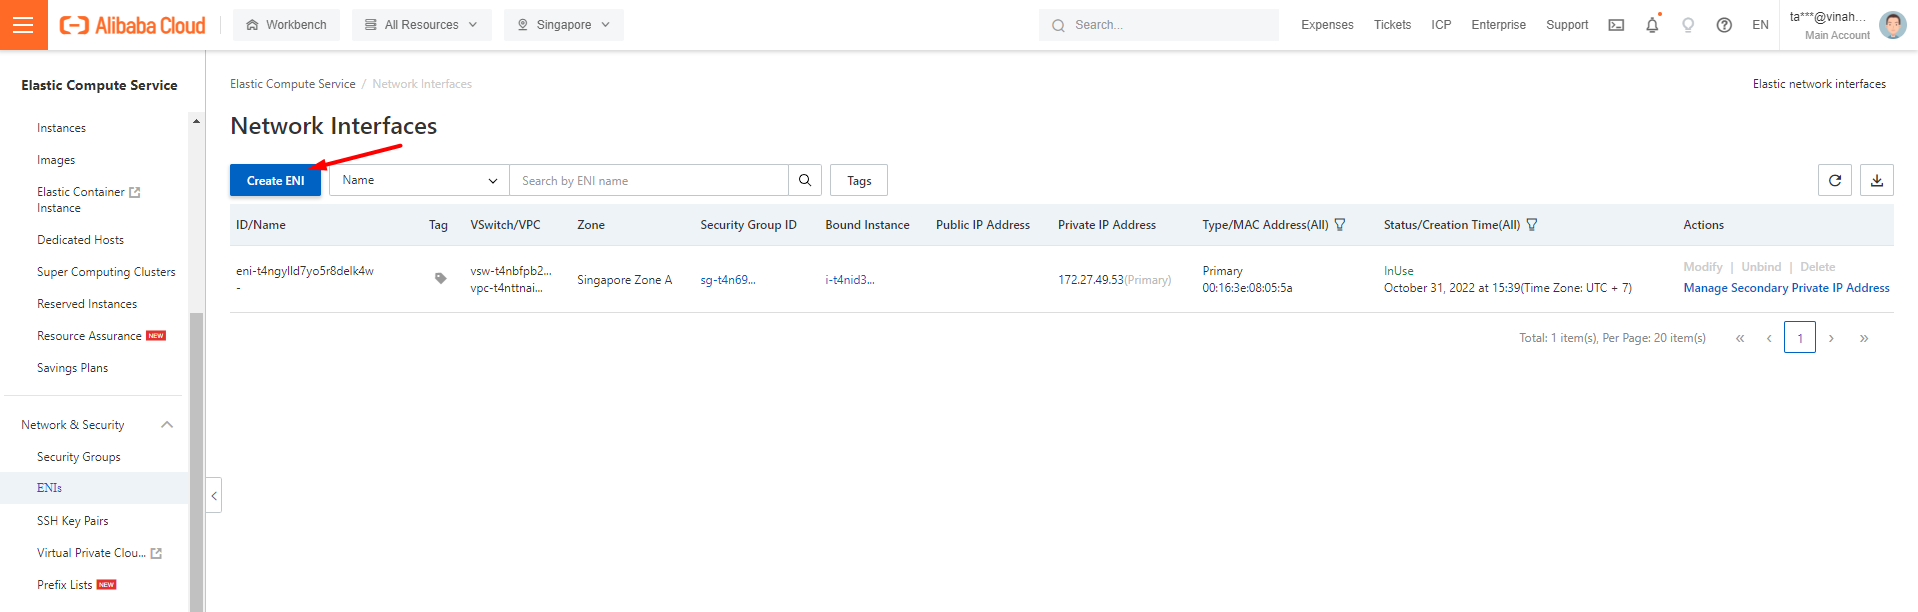Click the tag icon in the ENI row
The height and width of the screenshot is (612, 1918).
(x=440, y=279)
